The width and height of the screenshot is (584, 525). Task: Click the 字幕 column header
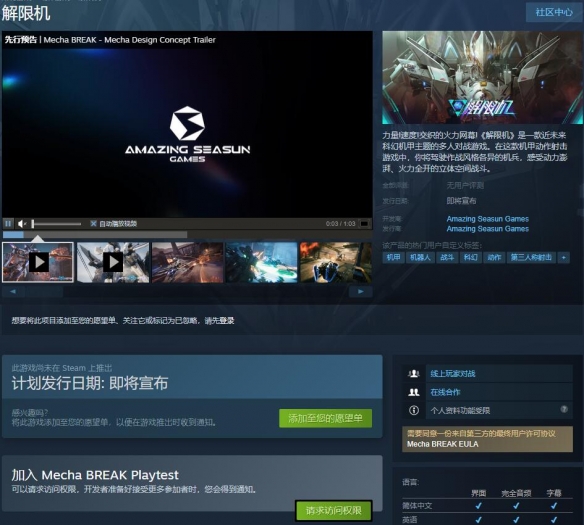(554, 493)
